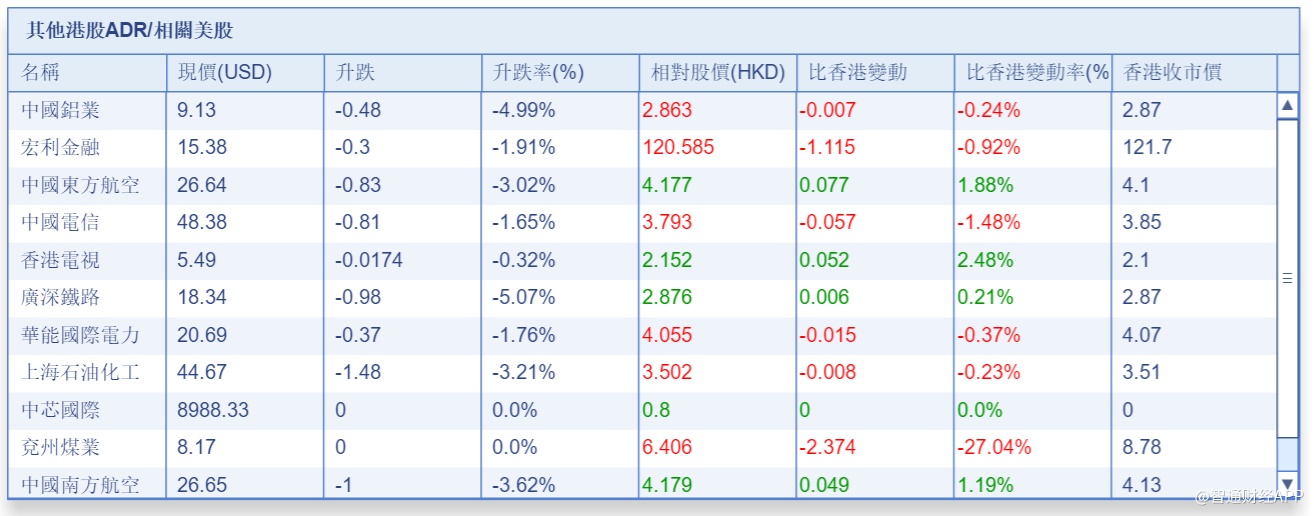Open the 廣深鐵路 stock entry
Screen dimensions: 1314x516
tap(61, 297)
